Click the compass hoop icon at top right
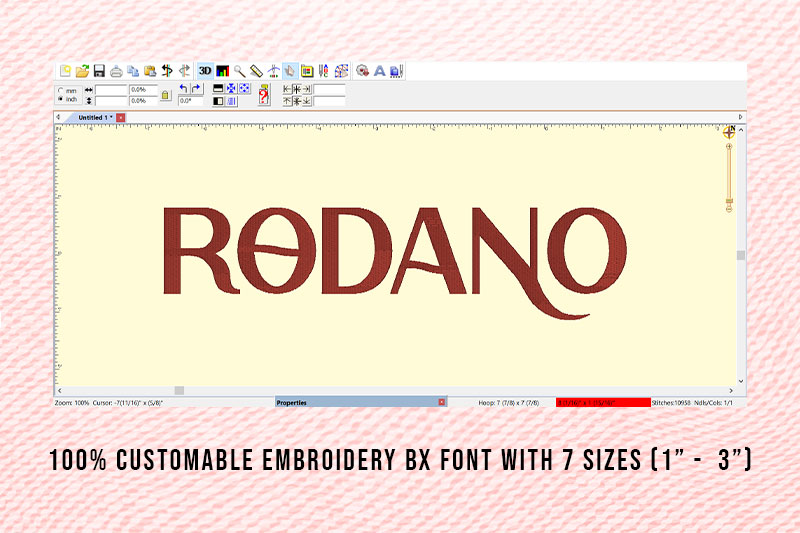This screenshot has width=800, height=533. [x=729, y=132]
